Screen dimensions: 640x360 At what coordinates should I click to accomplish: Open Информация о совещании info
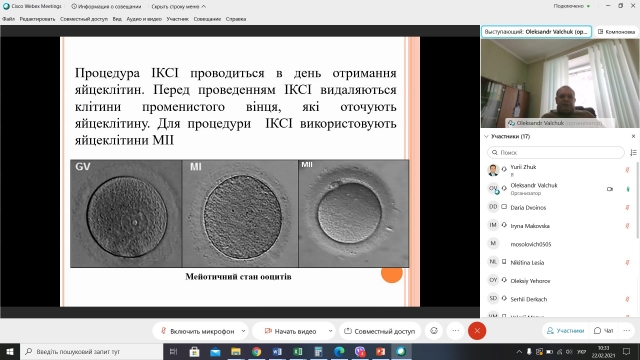click(106, 7)
